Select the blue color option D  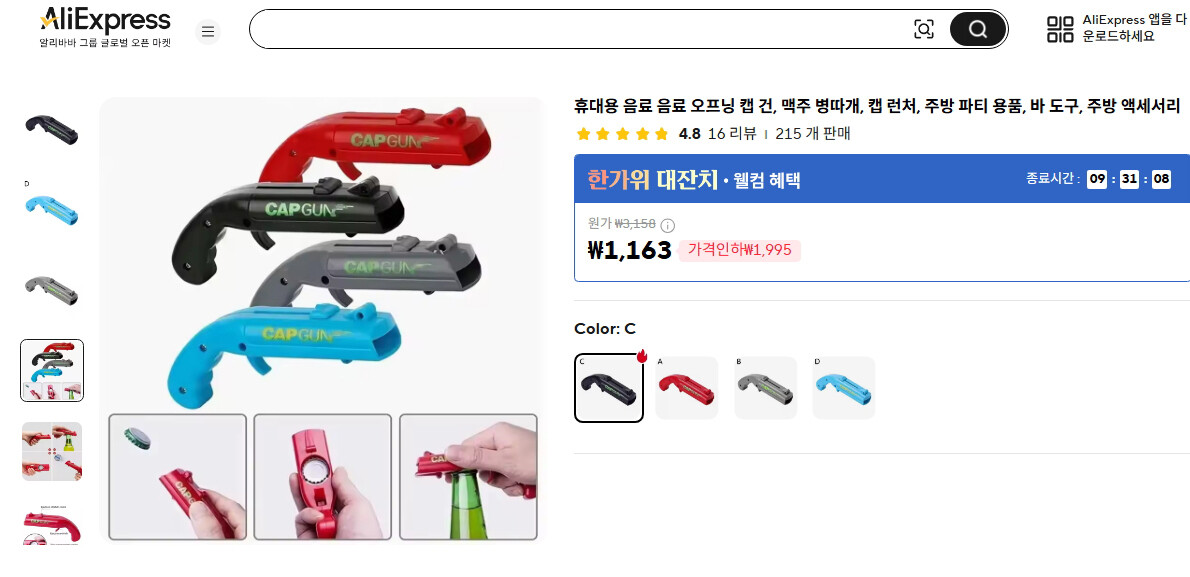(x=844, y=388)
